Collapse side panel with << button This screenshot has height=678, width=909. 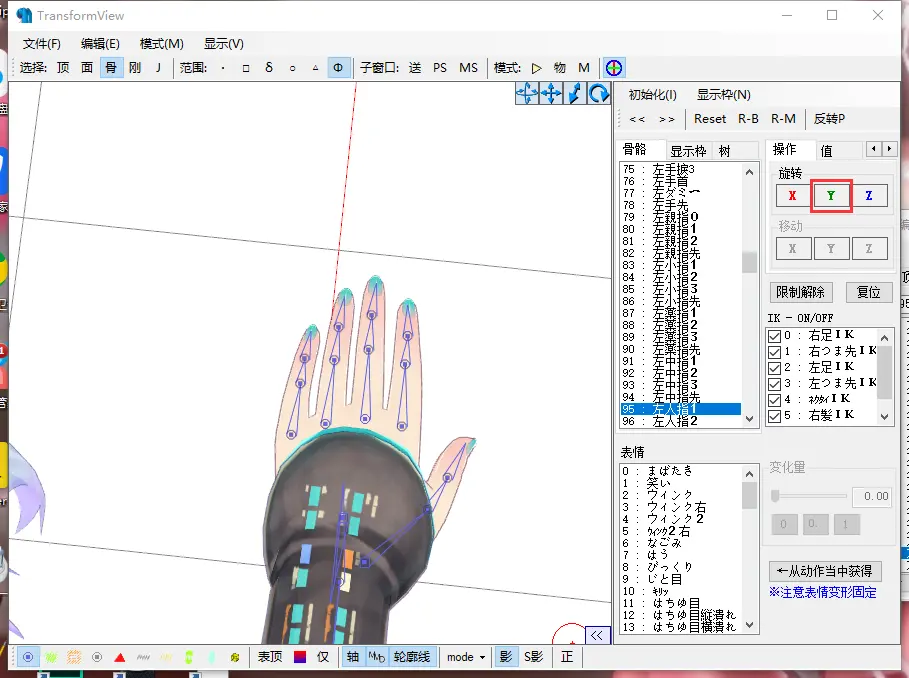pyautogui.click(x=597, y=636)
